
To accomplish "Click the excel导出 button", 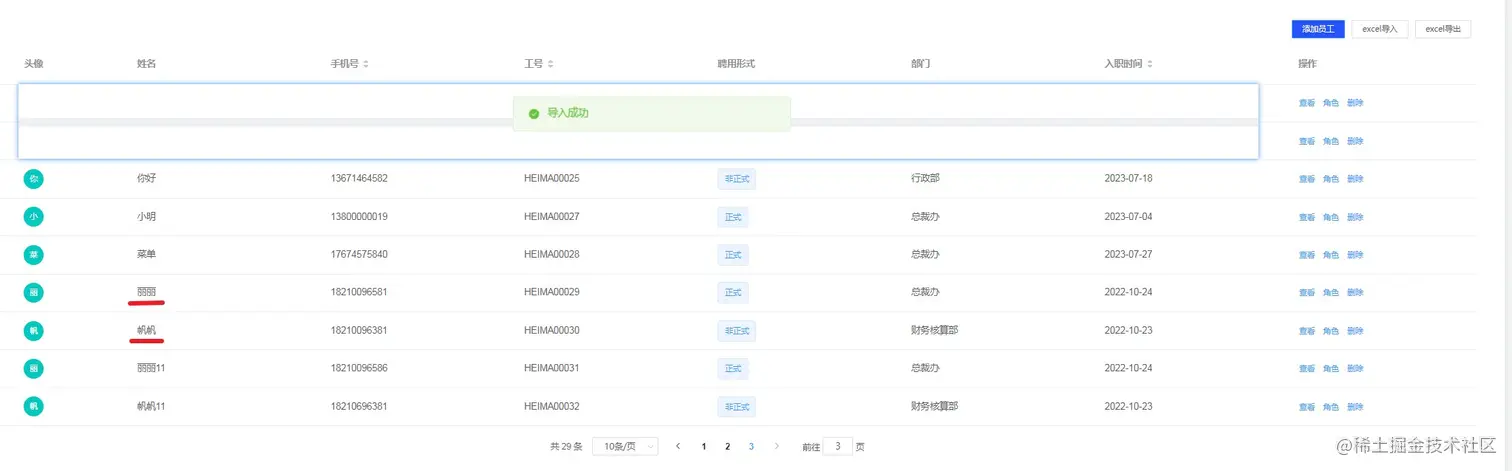I will click(x=1443, y=29).
